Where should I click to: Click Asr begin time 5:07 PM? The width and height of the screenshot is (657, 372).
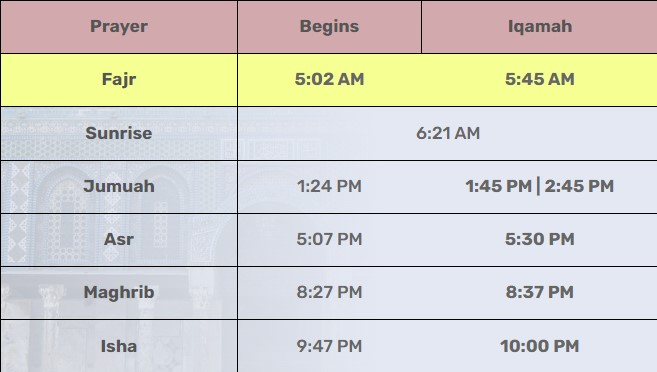(x=329, y=239)
